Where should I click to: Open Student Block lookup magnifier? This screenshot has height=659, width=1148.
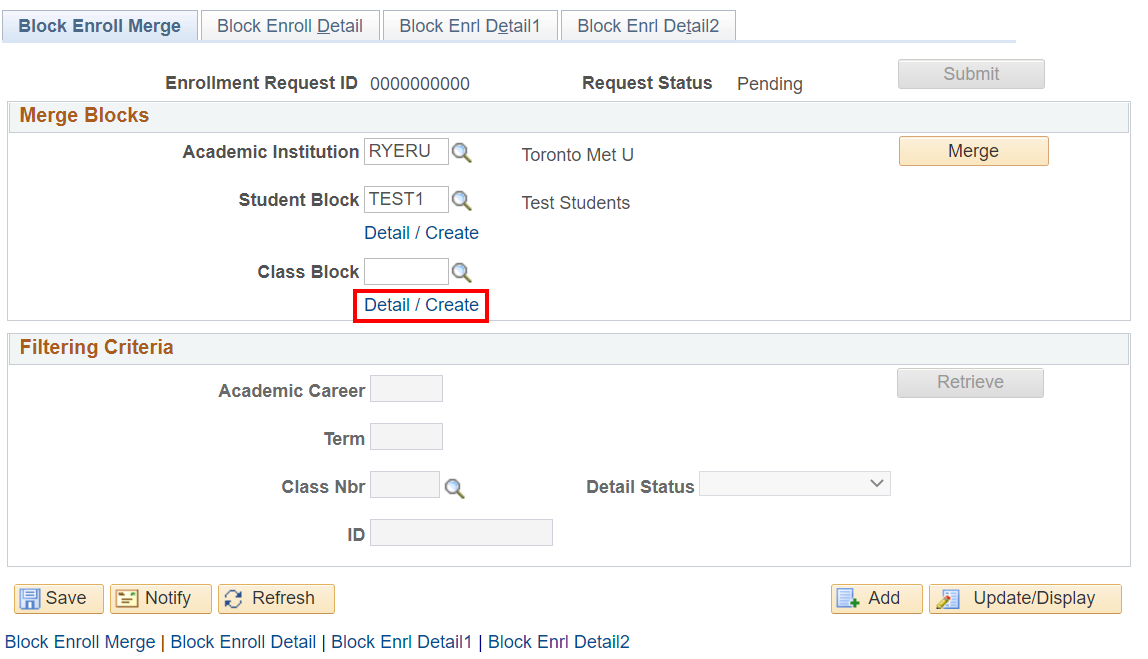461,201
